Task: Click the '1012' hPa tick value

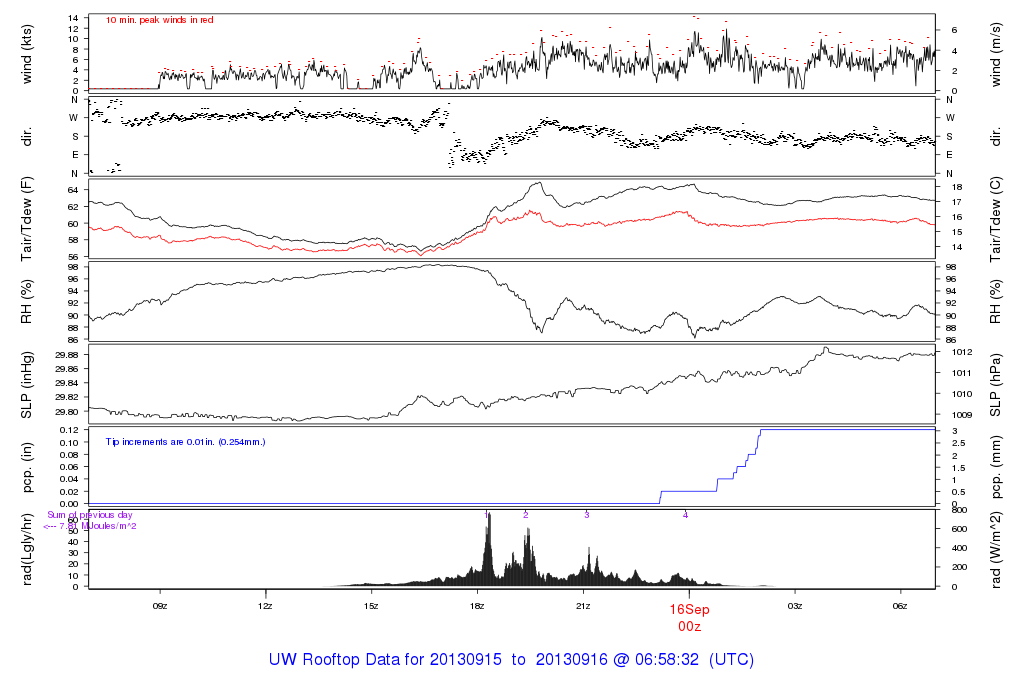Action: click(963, 353)
